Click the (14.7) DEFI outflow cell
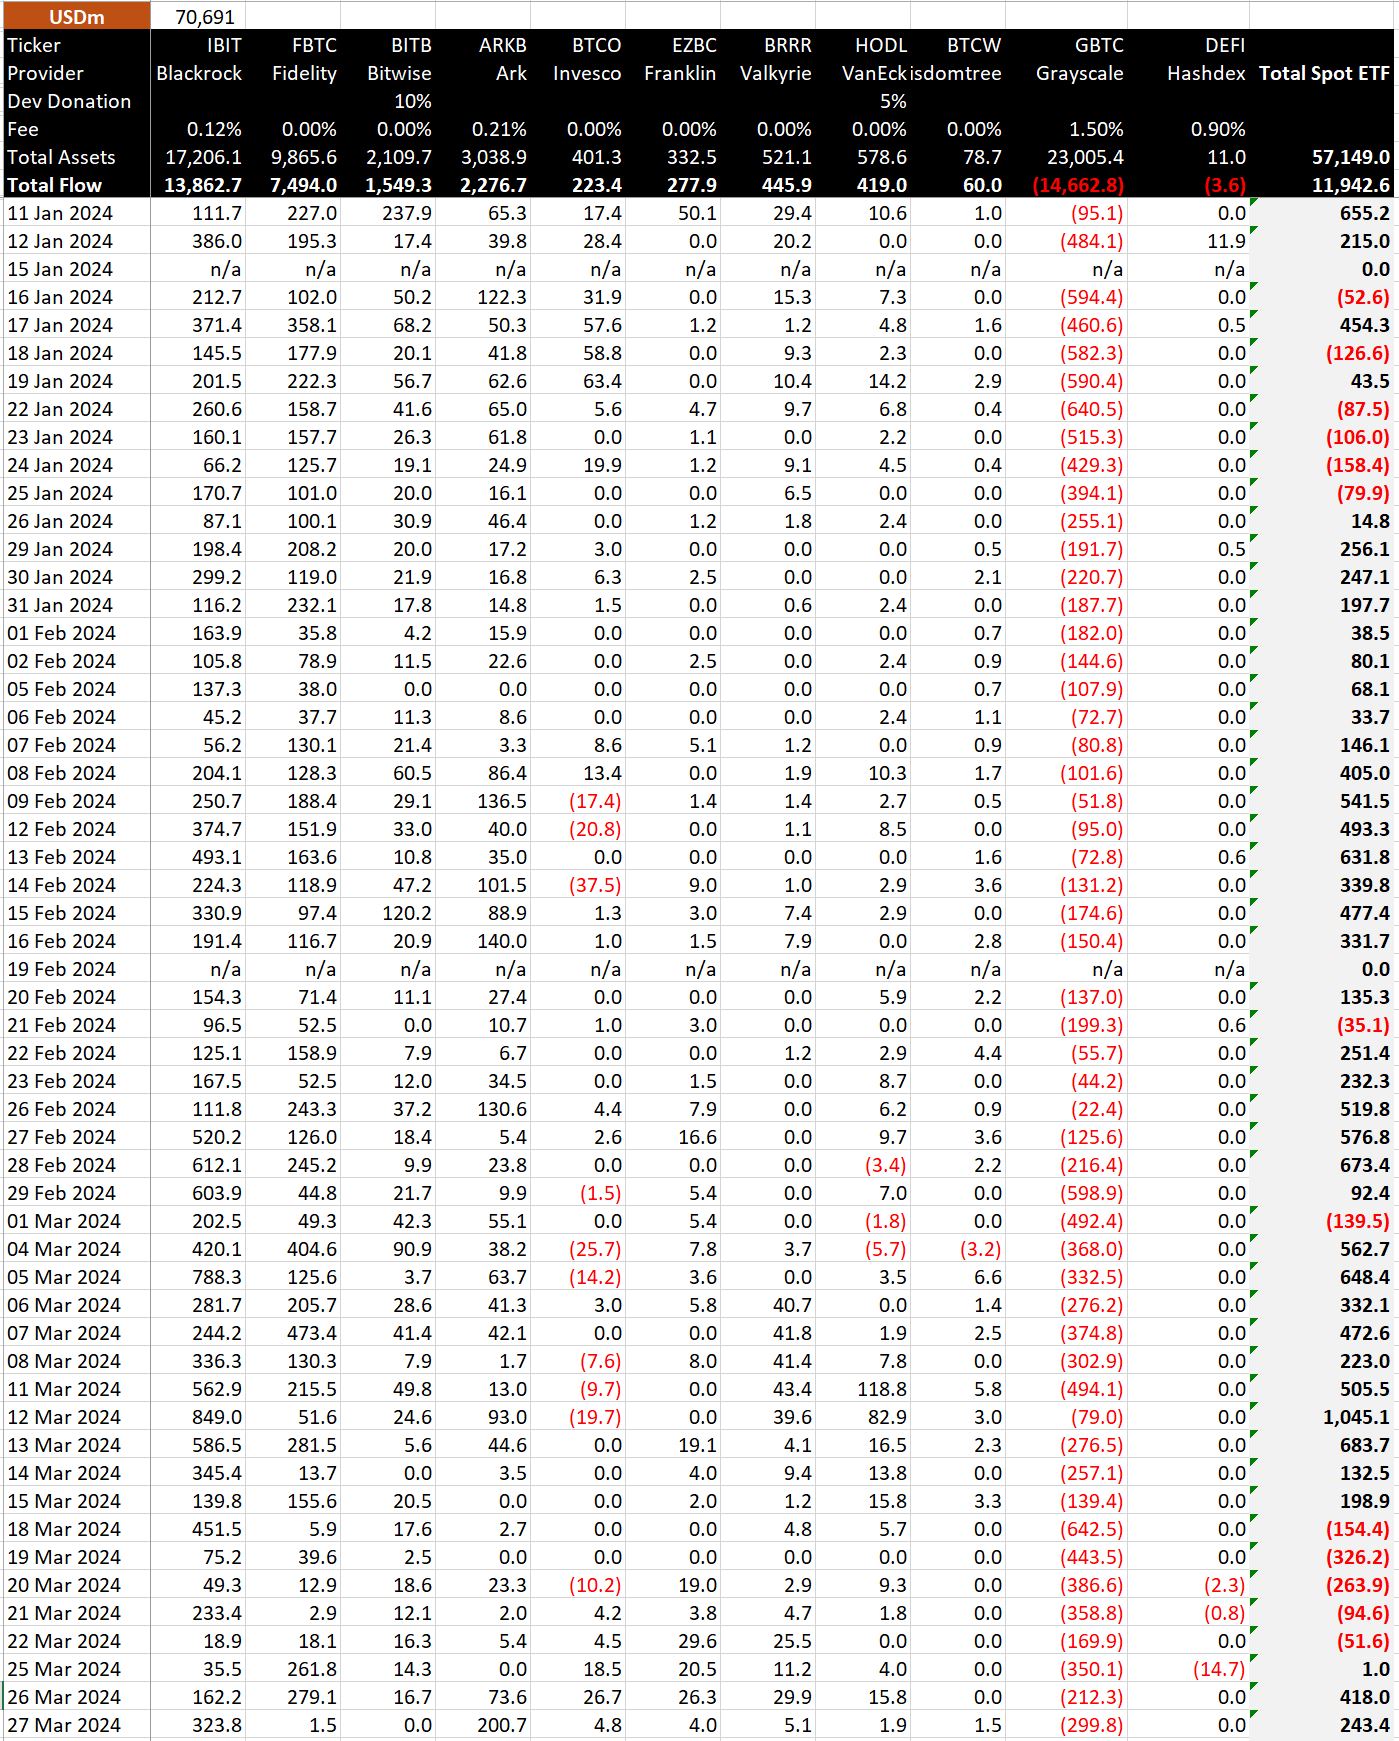This screenshot has height=1741, width=1399. [x=1219, y=1669]
